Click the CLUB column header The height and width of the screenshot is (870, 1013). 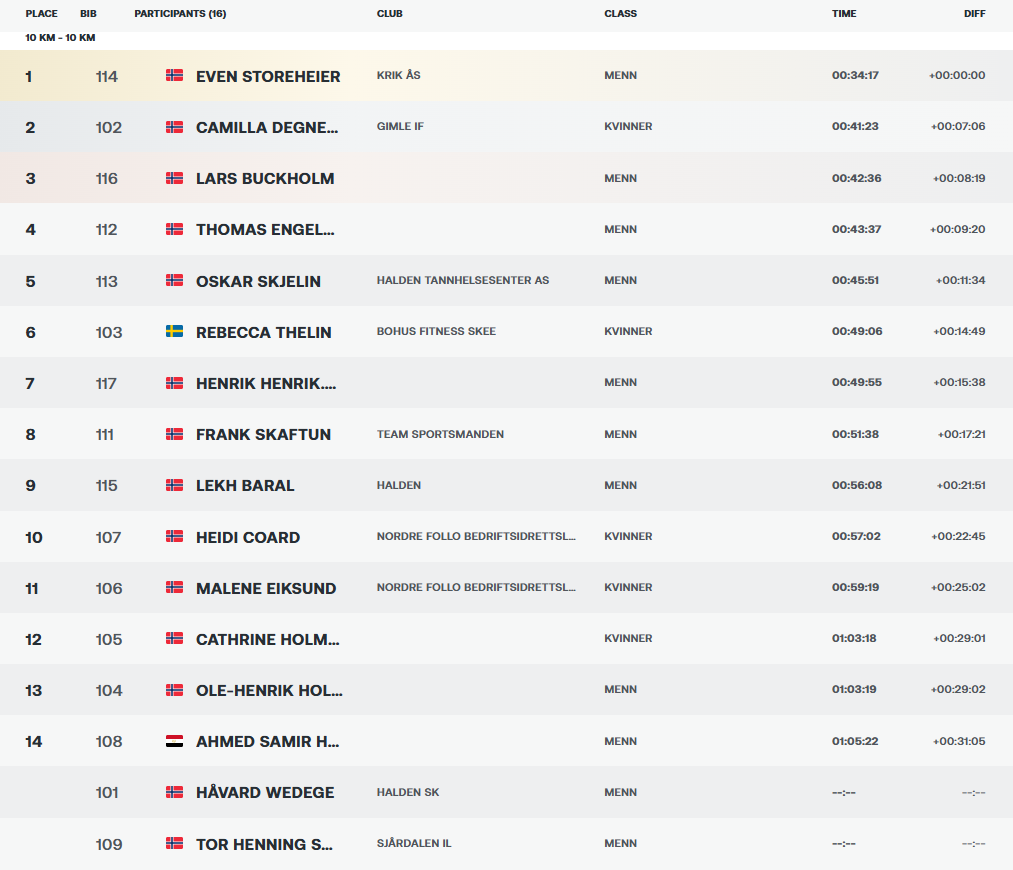point(390,14)
